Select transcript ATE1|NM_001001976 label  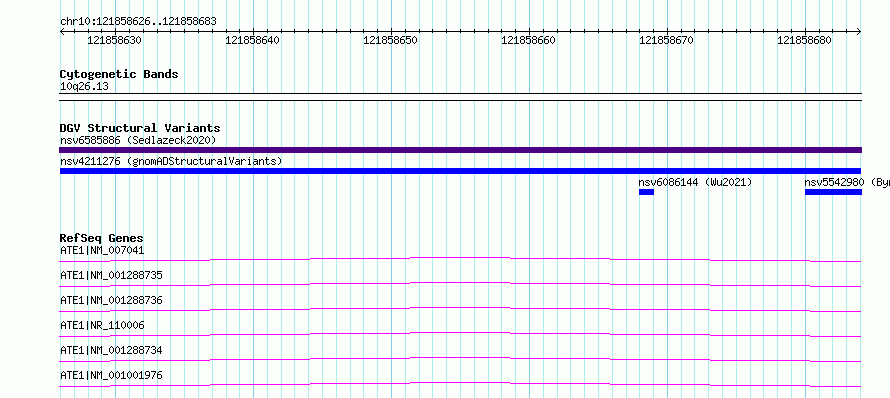111,375
